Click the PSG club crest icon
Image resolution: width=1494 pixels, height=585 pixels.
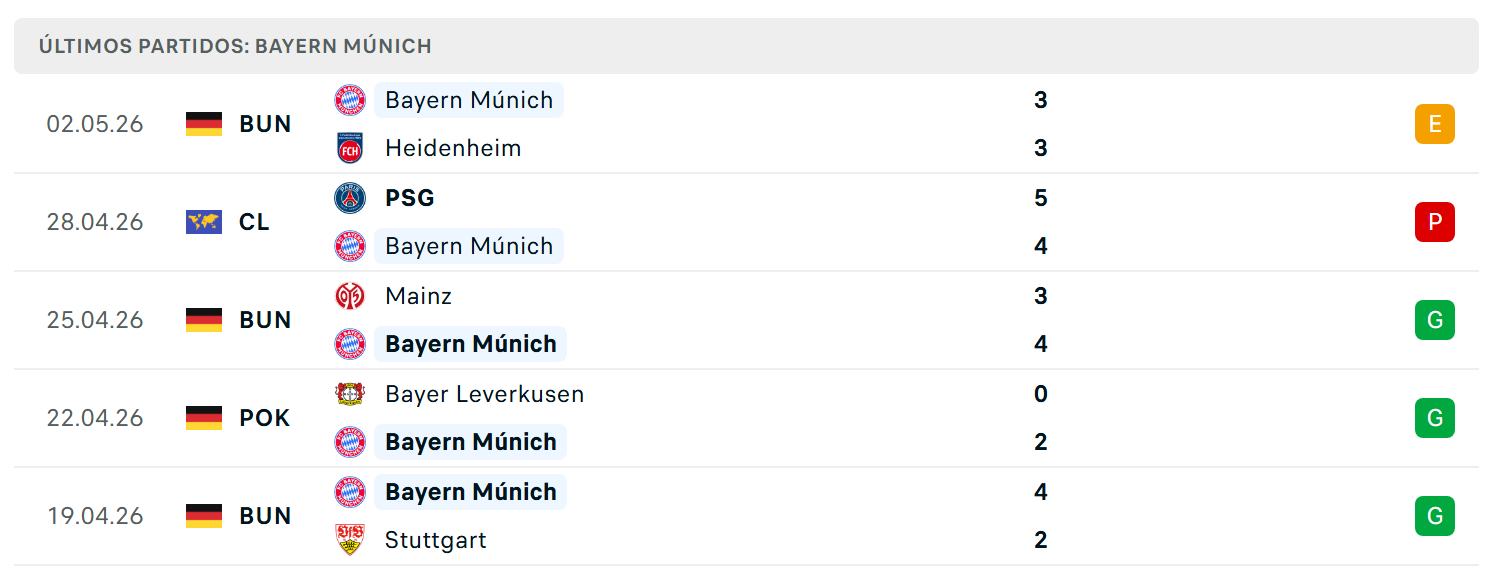[x=350, y=198]
